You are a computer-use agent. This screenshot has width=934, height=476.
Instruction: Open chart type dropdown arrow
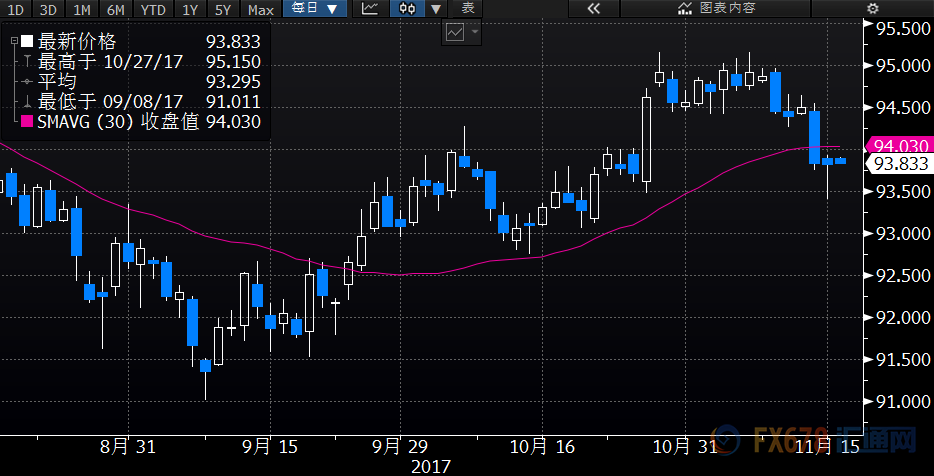pyautogui.click(x=437, y=9)
